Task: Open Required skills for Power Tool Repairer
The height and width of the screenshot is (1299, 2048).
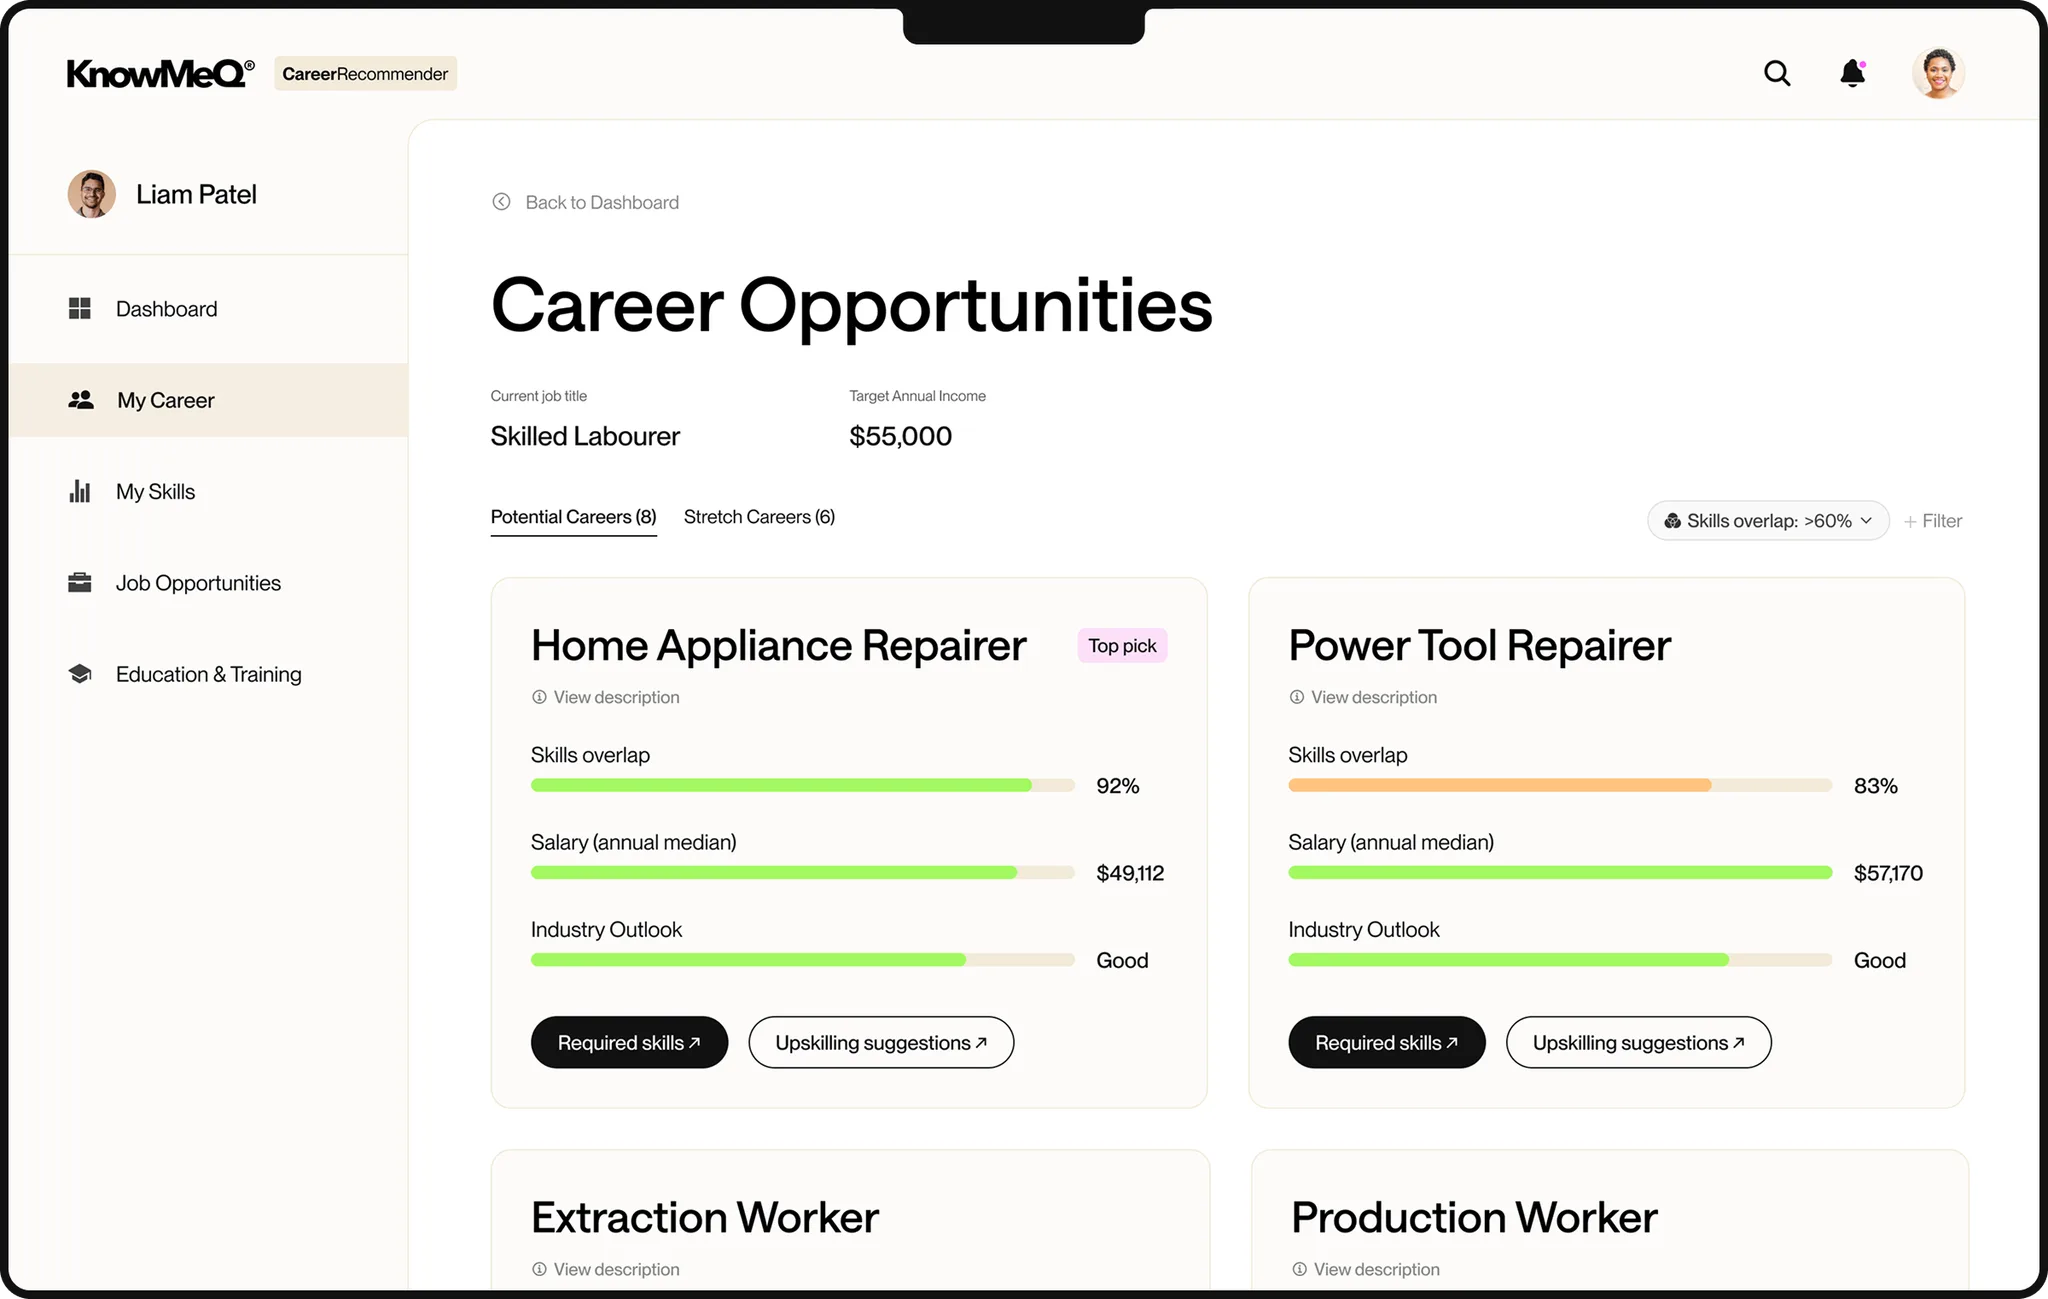Action: (1387, 1043)
